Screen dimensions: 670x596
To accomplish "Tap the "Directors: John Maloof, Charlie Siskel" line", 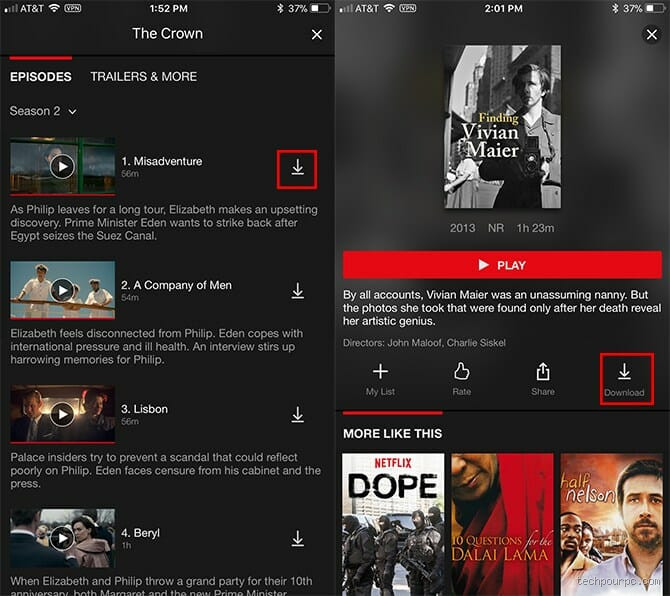I will click(x=424, y=343).
